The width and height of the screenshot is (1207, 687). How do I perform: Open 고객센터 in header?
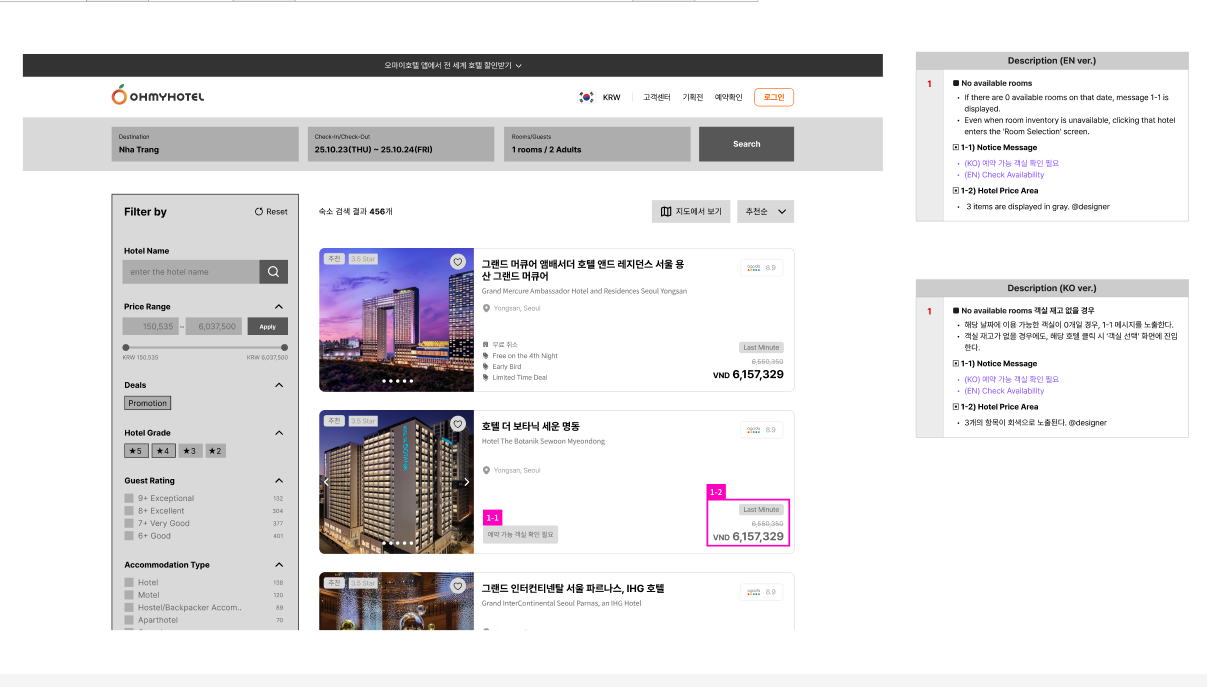657,98
